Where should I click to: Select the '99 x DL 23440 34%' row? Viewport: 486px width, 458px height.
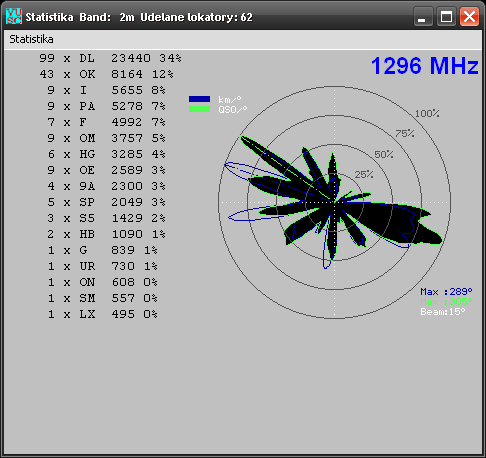(110, 58)
